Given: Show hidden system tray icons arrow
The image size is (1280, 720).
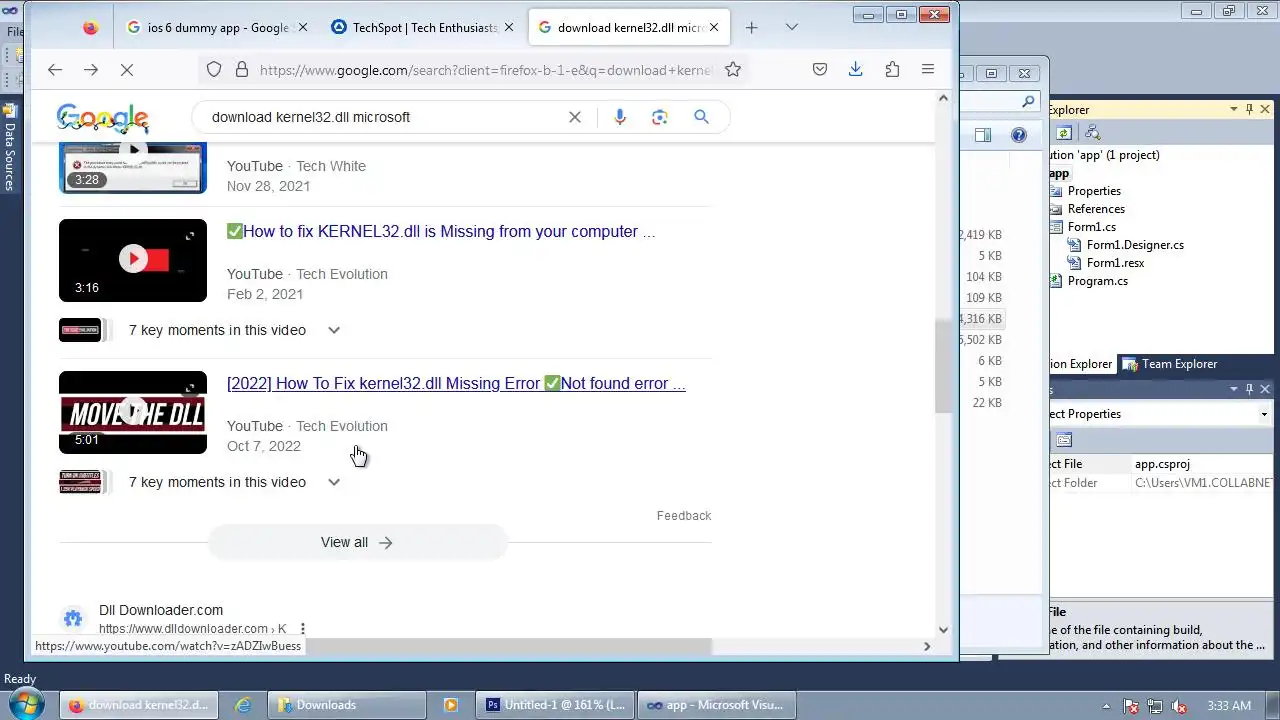Looking at the screenshot, I should pyautogui.click(x=1107, y=706).
